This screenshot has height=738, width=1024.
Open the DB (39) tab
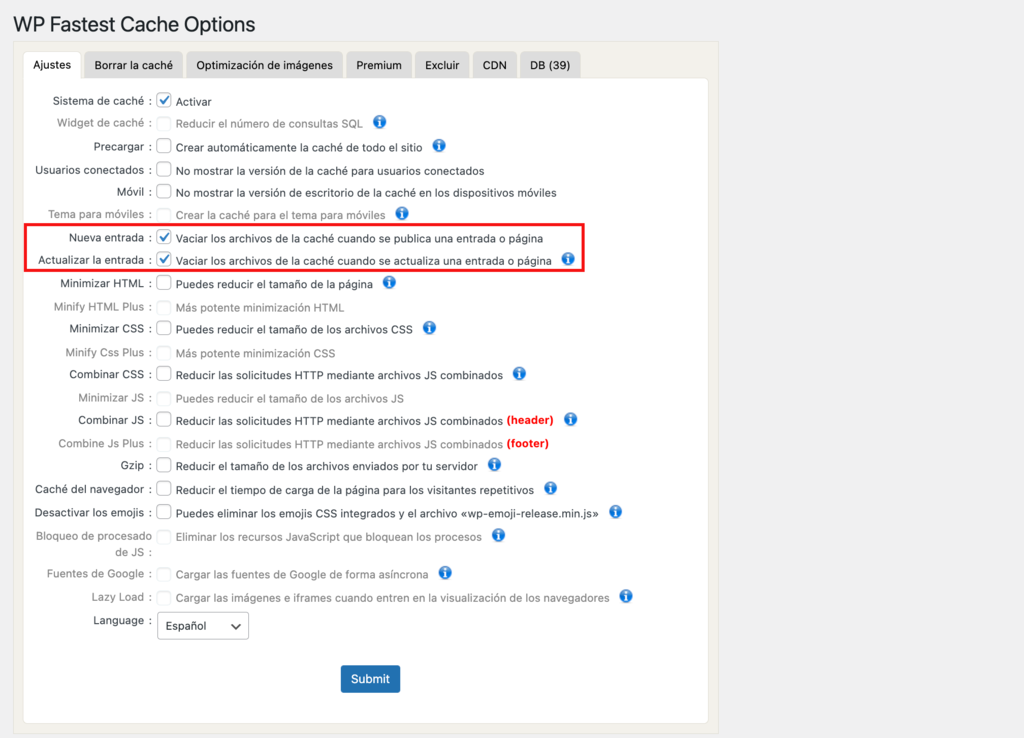tap(550, 65)
